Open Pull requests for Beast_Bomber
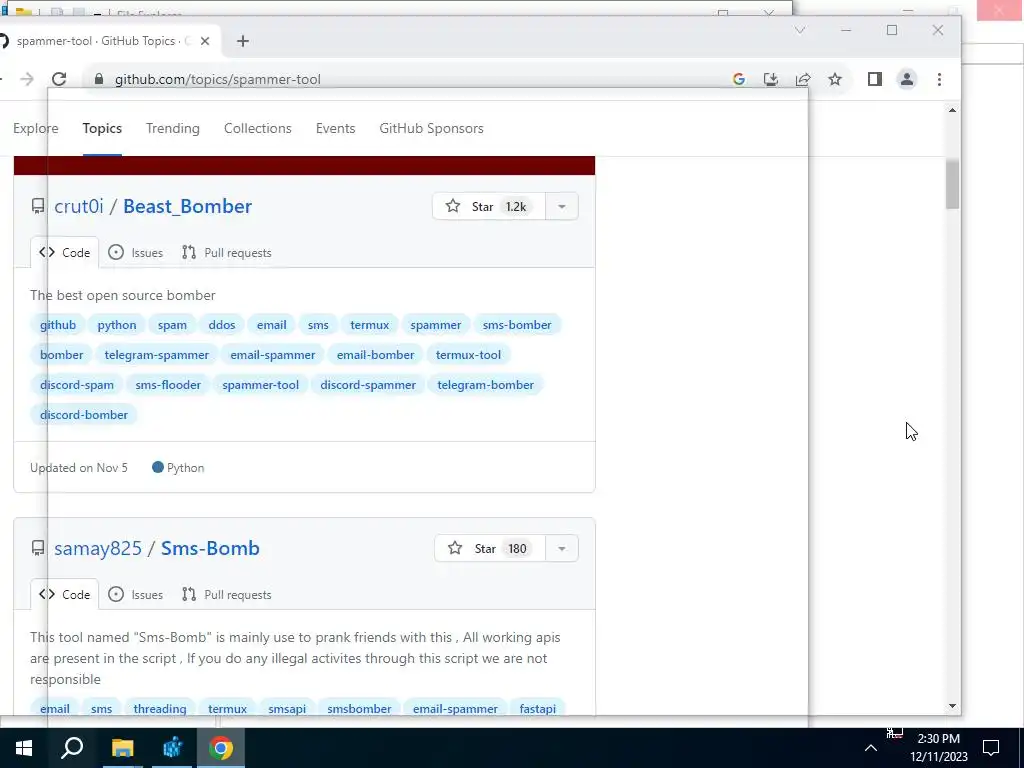 click(227, 253)
